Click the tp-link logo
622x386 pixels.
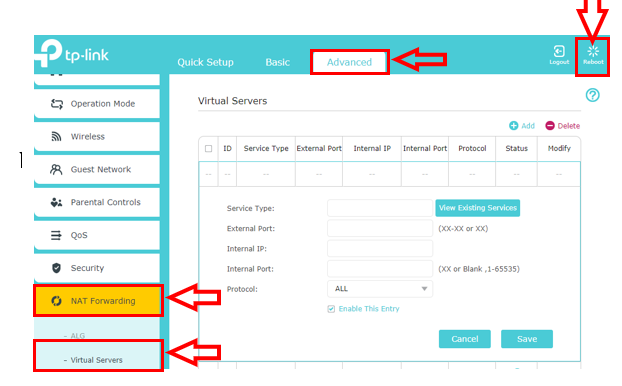tap(72, 54)
